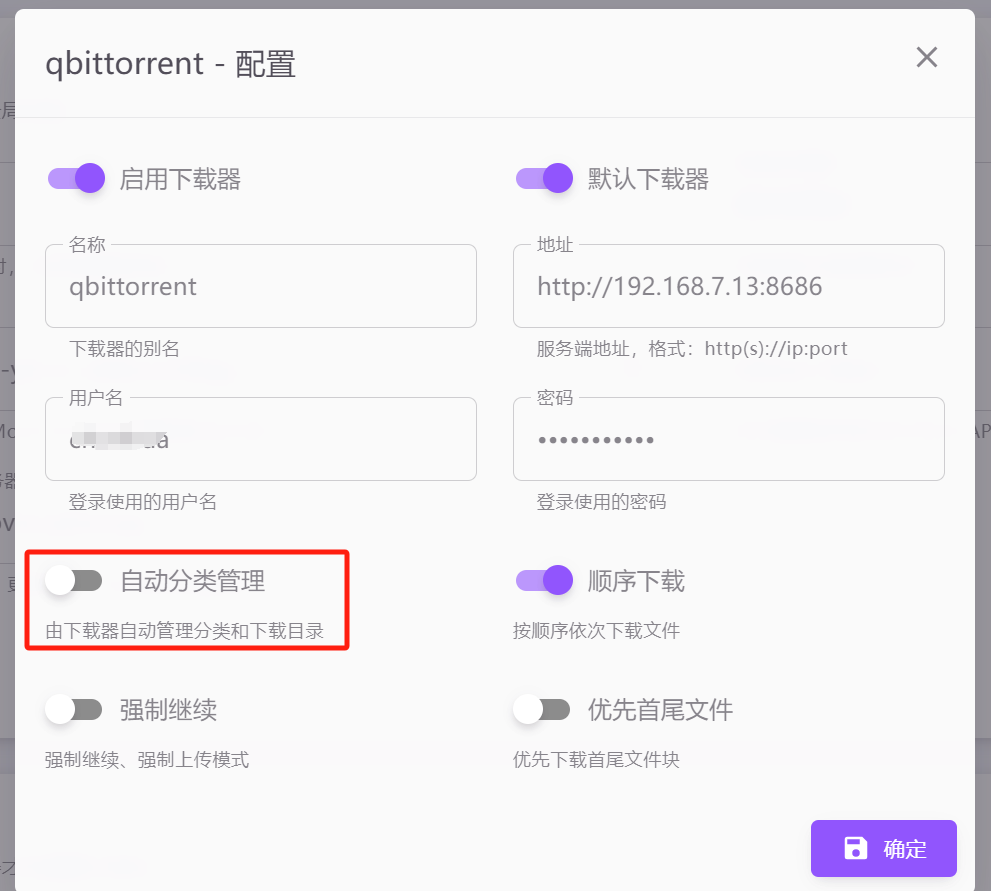Click the 强制继续 label text
This screenshot has height=891, width=991.
pos(168,710)
